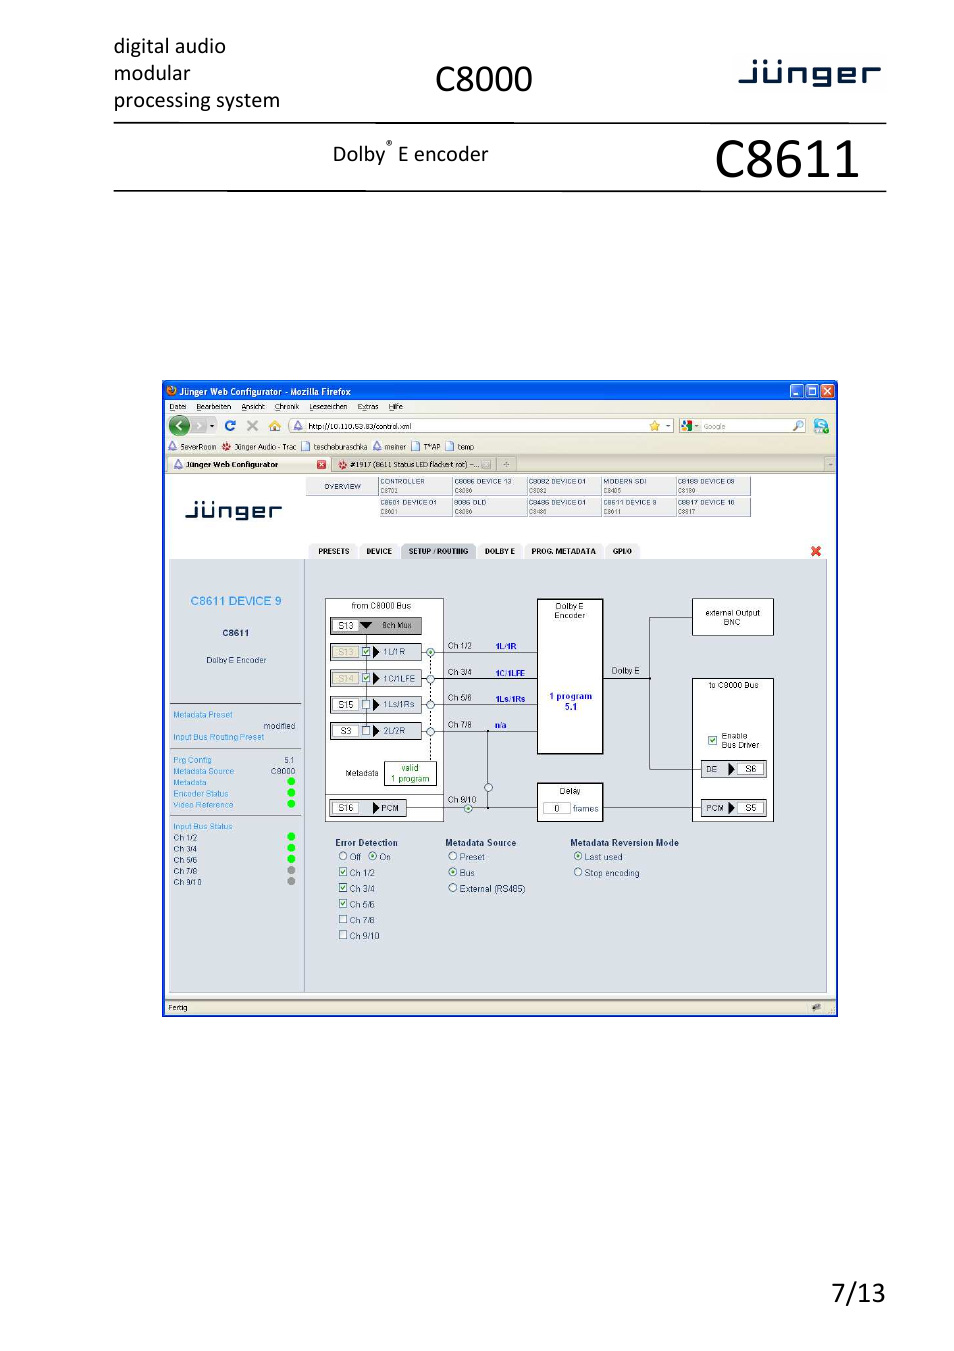Open CONTROLLER C8702 device
This screenshot has width=954, height=1351.
tap(415, 486)
